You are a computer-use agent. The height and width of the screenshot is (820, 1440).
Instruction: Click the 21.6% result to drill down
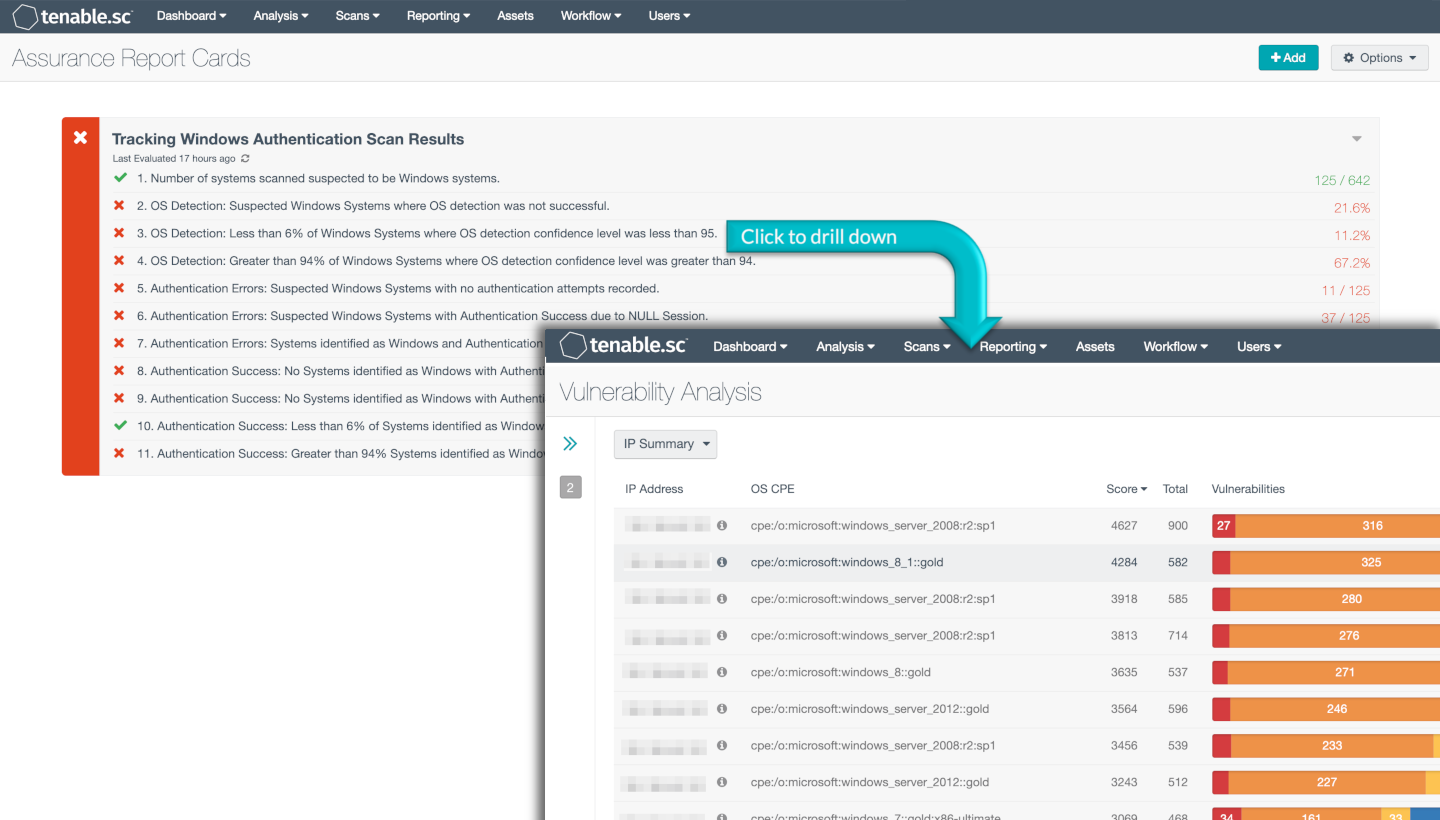point(1352,208)
